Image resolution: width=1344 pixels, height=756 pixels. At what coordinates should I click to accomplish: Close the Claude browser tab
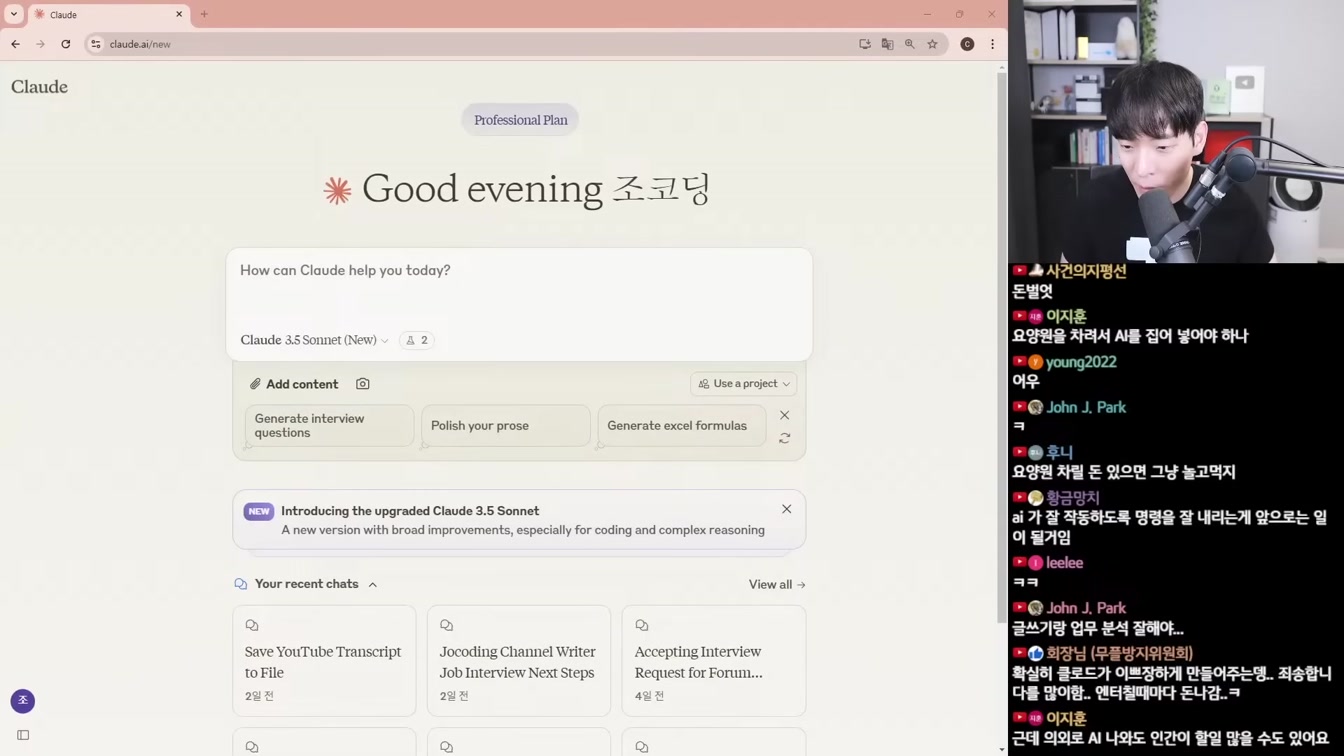[x=179, y=14]
